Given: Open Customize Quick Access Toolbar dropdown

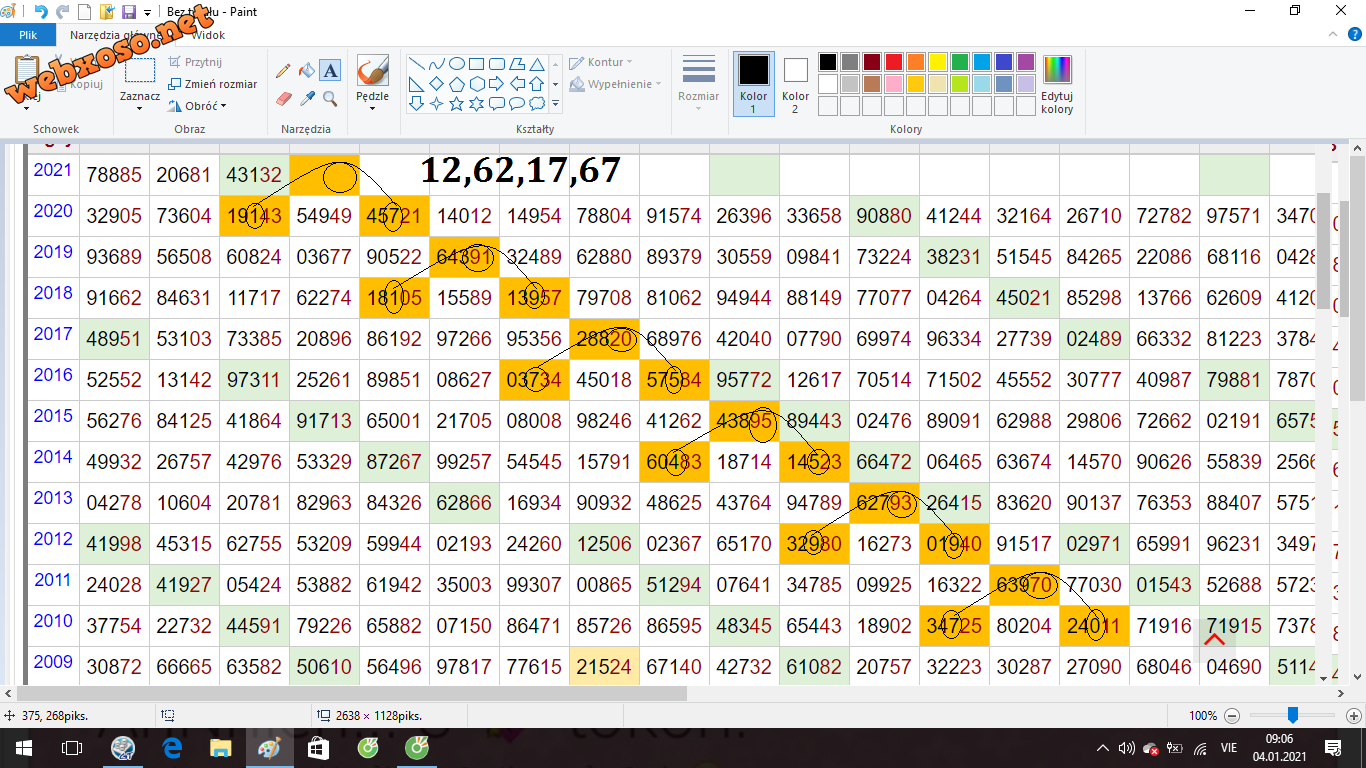Looking at the screenshot, I should [x=148, y=13].
